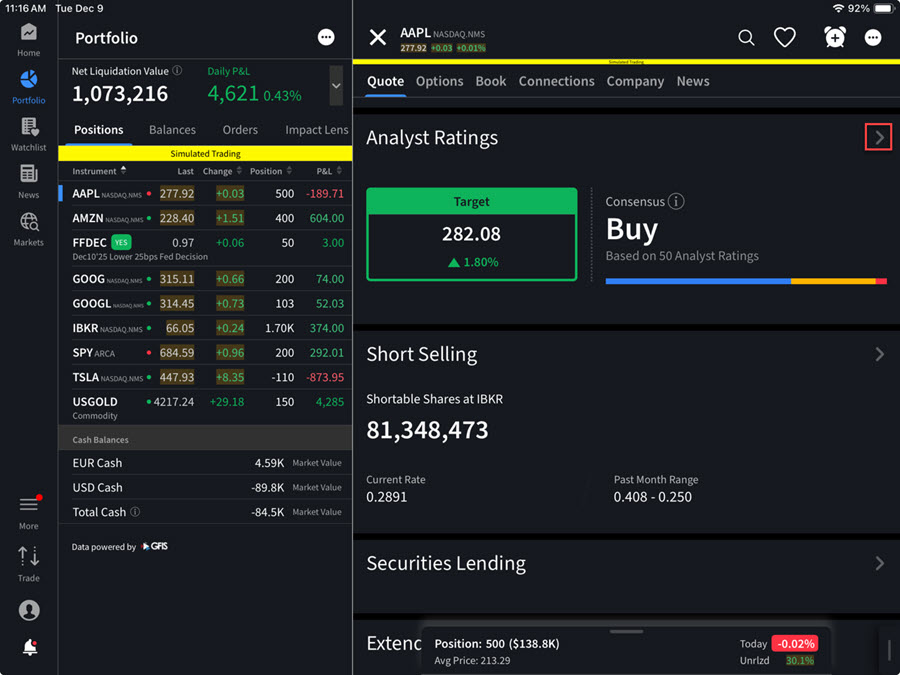This screenshot has height=675, width=900.
Task: Close the AAPL quote panel
Action: [x=378, y=38]
